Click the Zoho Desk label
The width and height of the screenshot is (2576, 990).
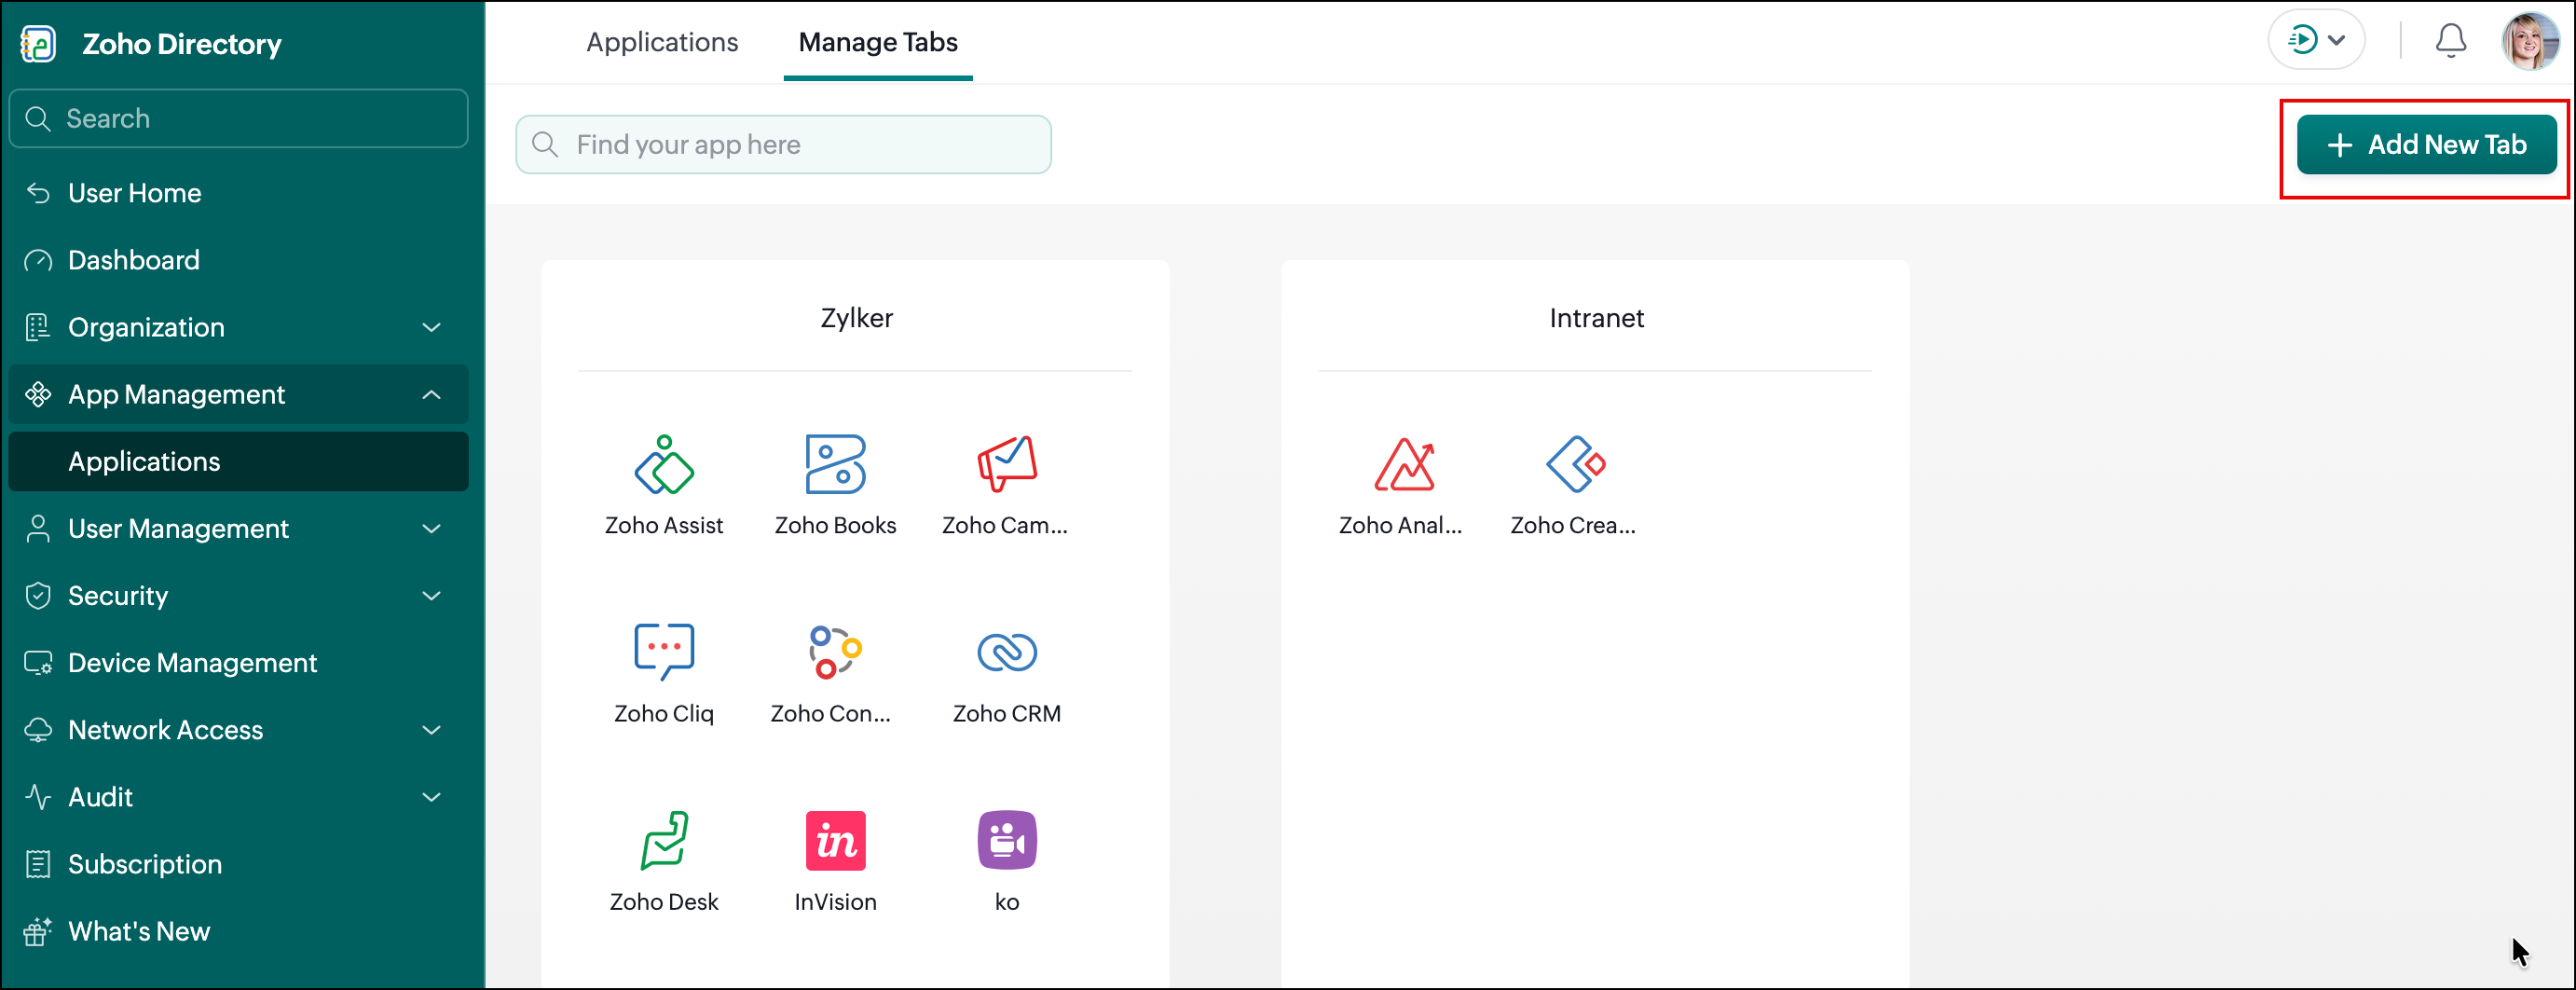[x=664, y=901]
